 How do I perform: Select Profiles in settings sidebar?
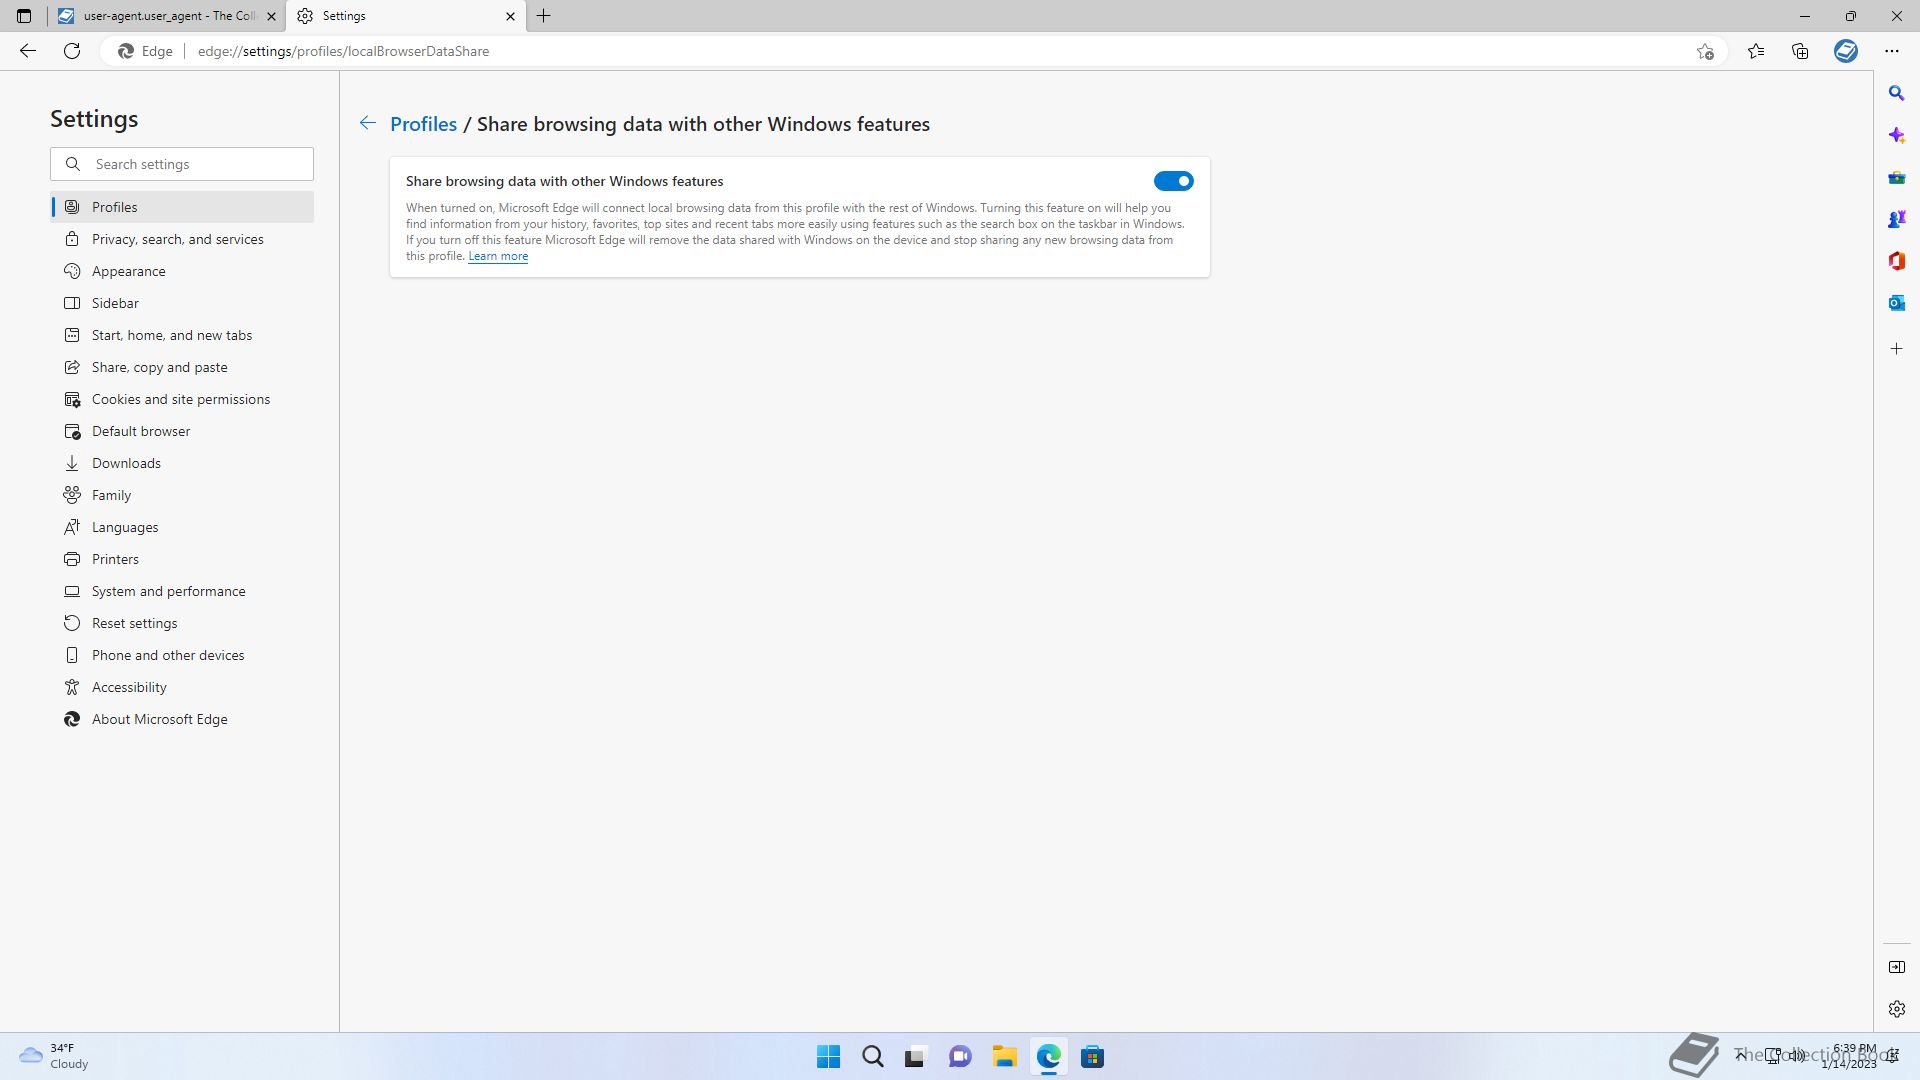pyautogui.click(x=182, y=207)
